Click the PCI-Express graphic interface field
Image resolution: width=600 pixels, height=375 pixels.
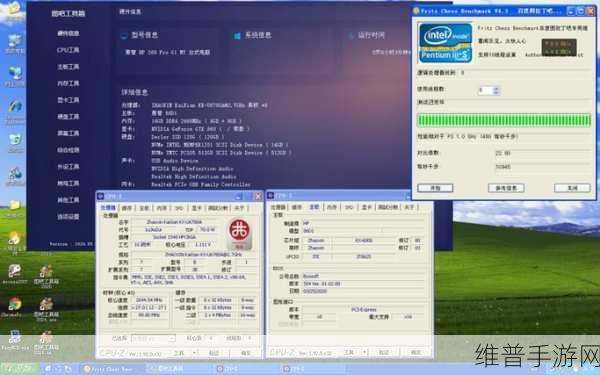364,309
